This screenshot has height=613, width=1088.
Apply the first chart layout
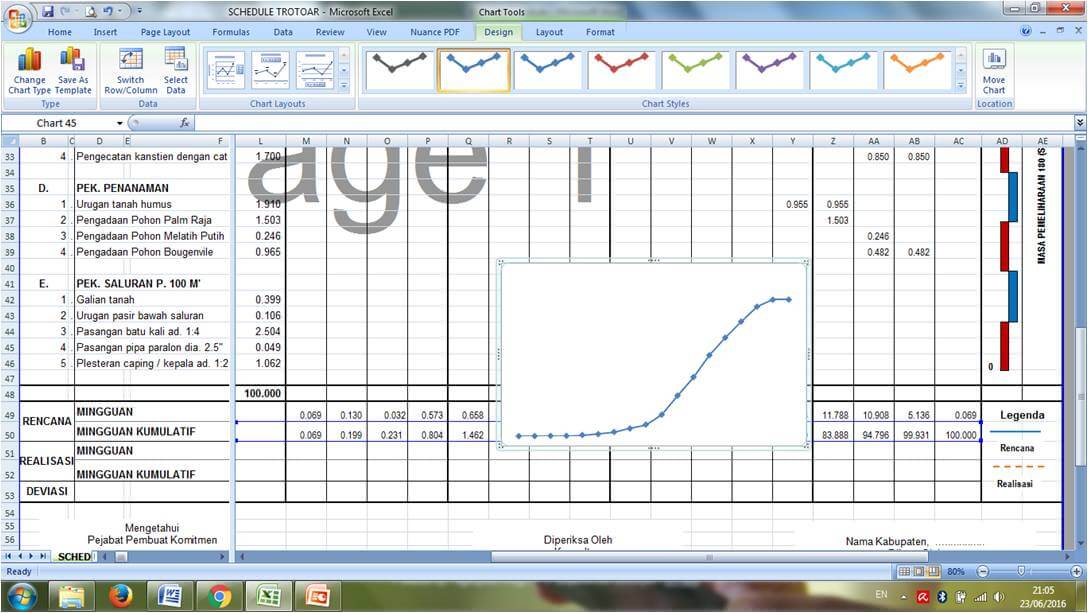224,68
